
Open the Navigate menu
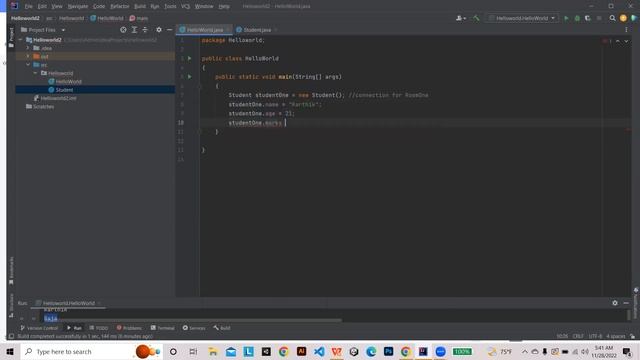[78, 7]
